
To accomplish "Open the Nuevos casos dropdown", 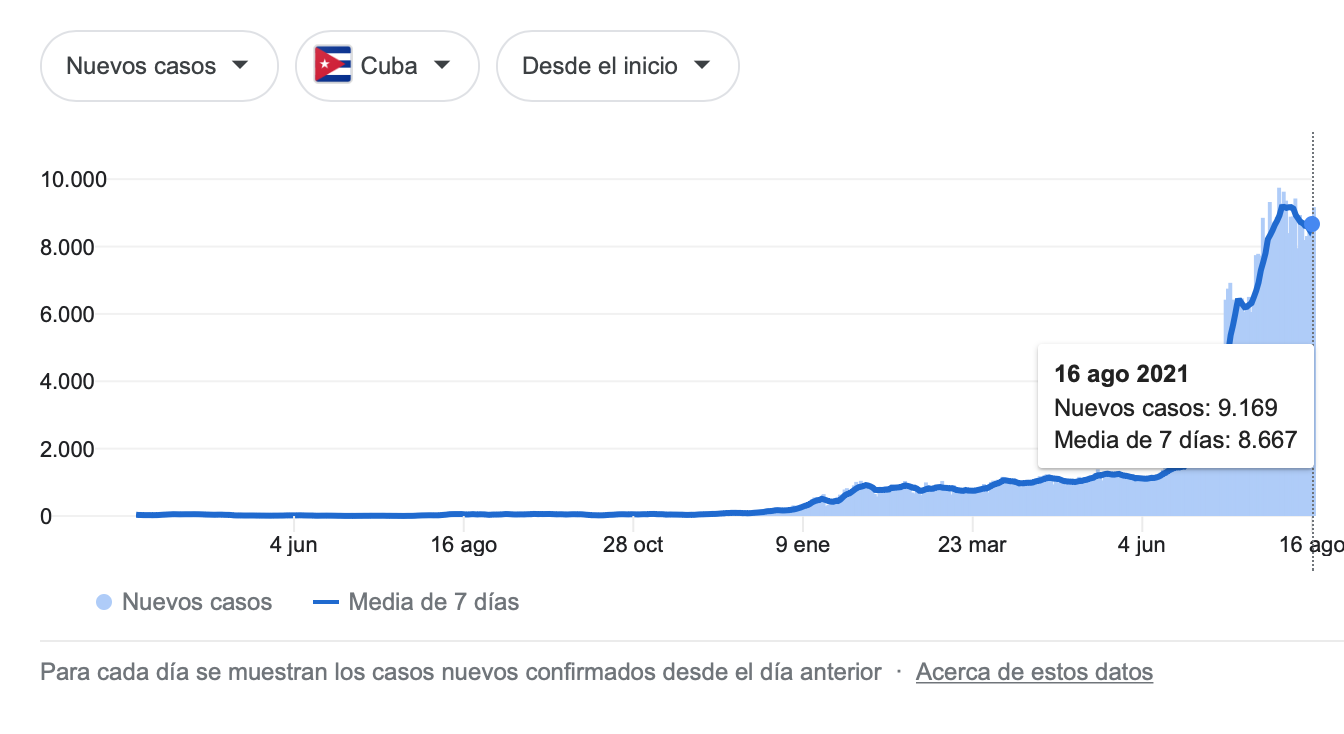I will tap(159, 66).
